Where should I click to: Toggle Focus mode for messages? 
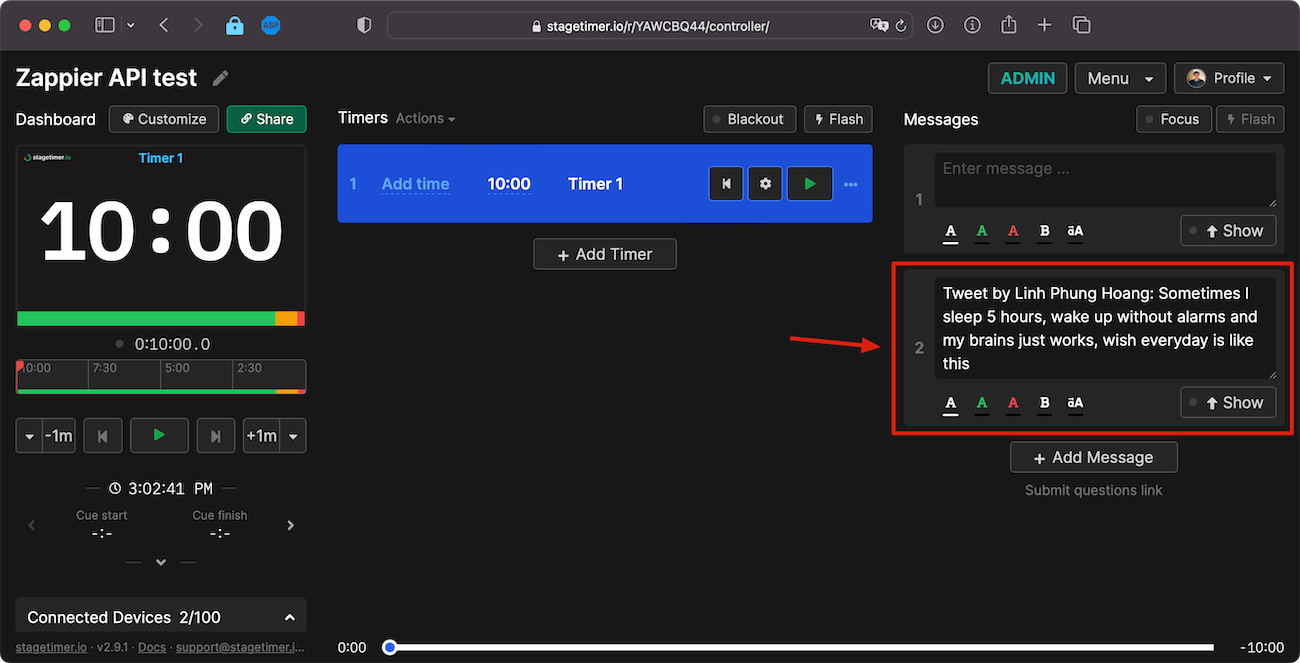pyautogui.click(x=1174, y=119)
